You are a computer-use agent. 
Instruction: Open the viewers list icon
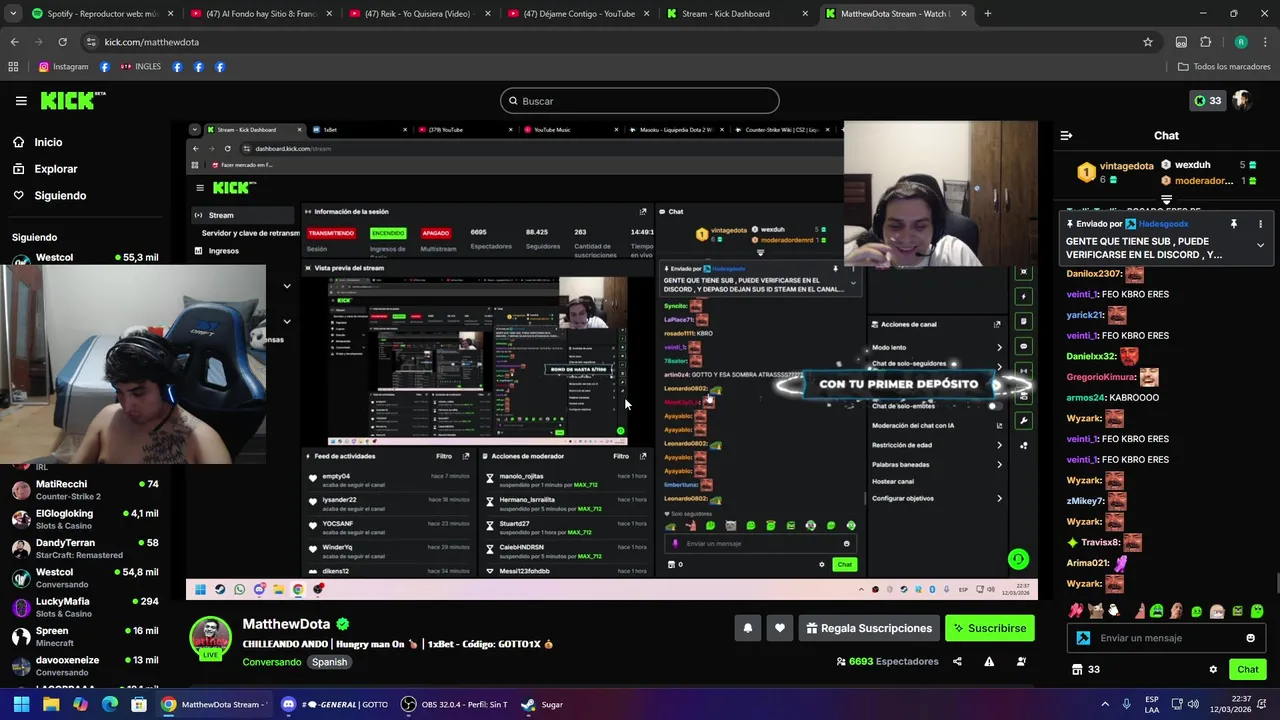[1021, 661]
